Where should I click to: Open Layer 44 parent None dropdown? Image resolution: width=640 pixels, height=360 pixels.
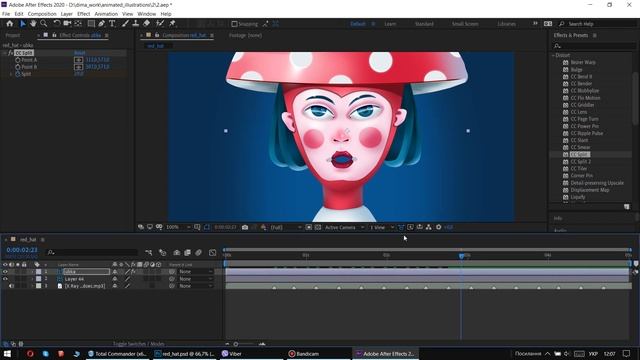[196, 279]
